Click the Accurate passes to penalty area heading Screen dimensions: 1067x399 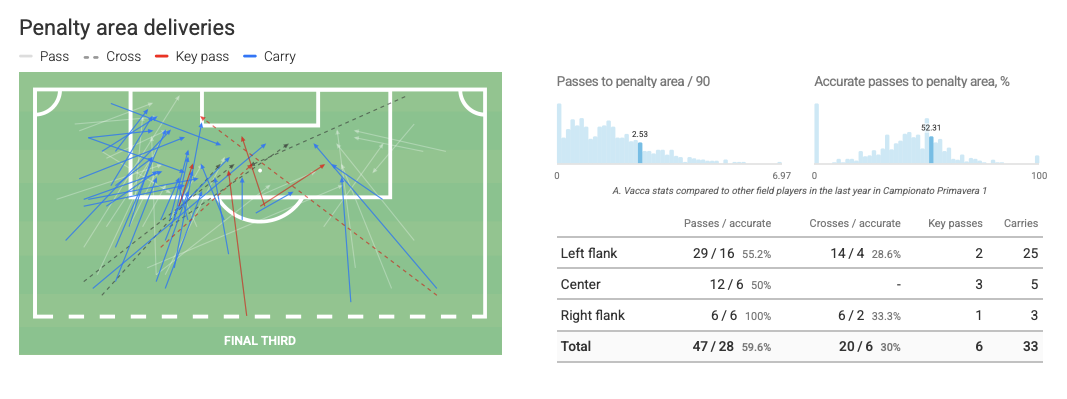(912, 82)
